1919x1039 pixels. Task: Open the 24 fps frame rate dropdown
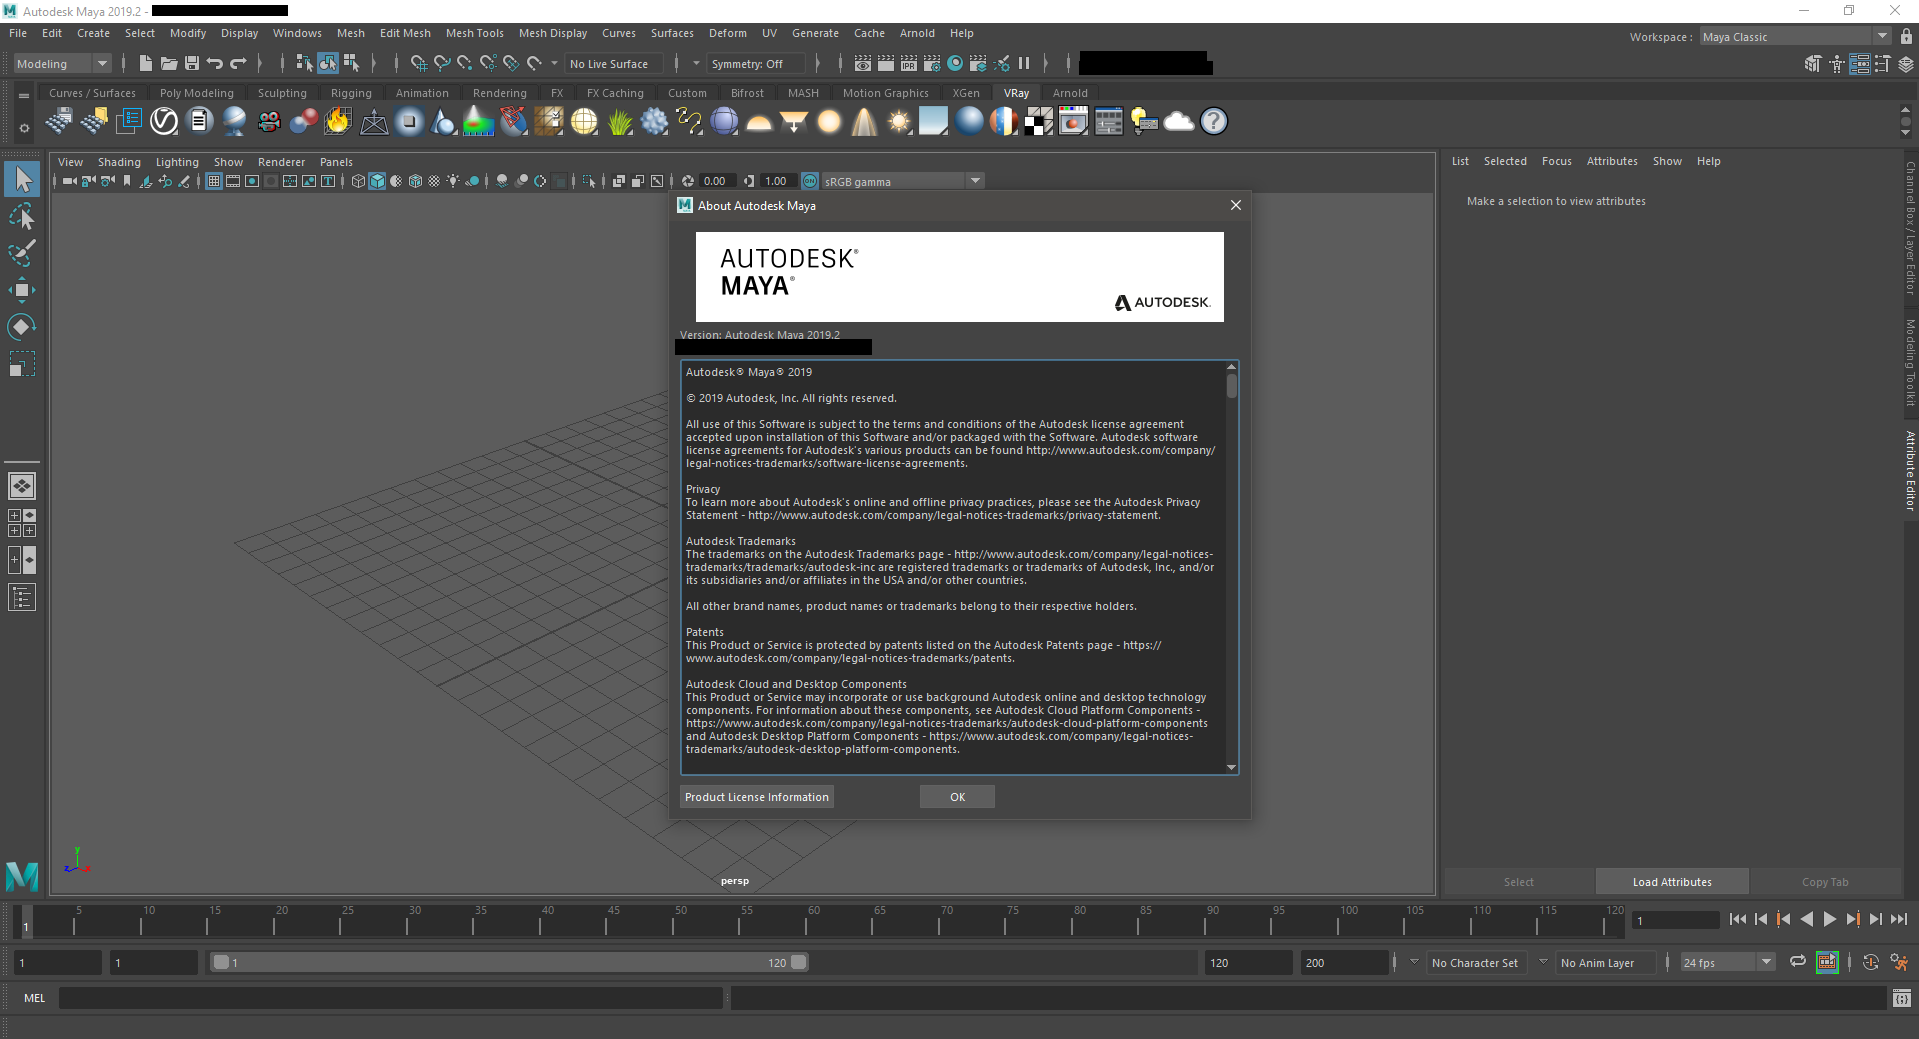point(1728,962)
